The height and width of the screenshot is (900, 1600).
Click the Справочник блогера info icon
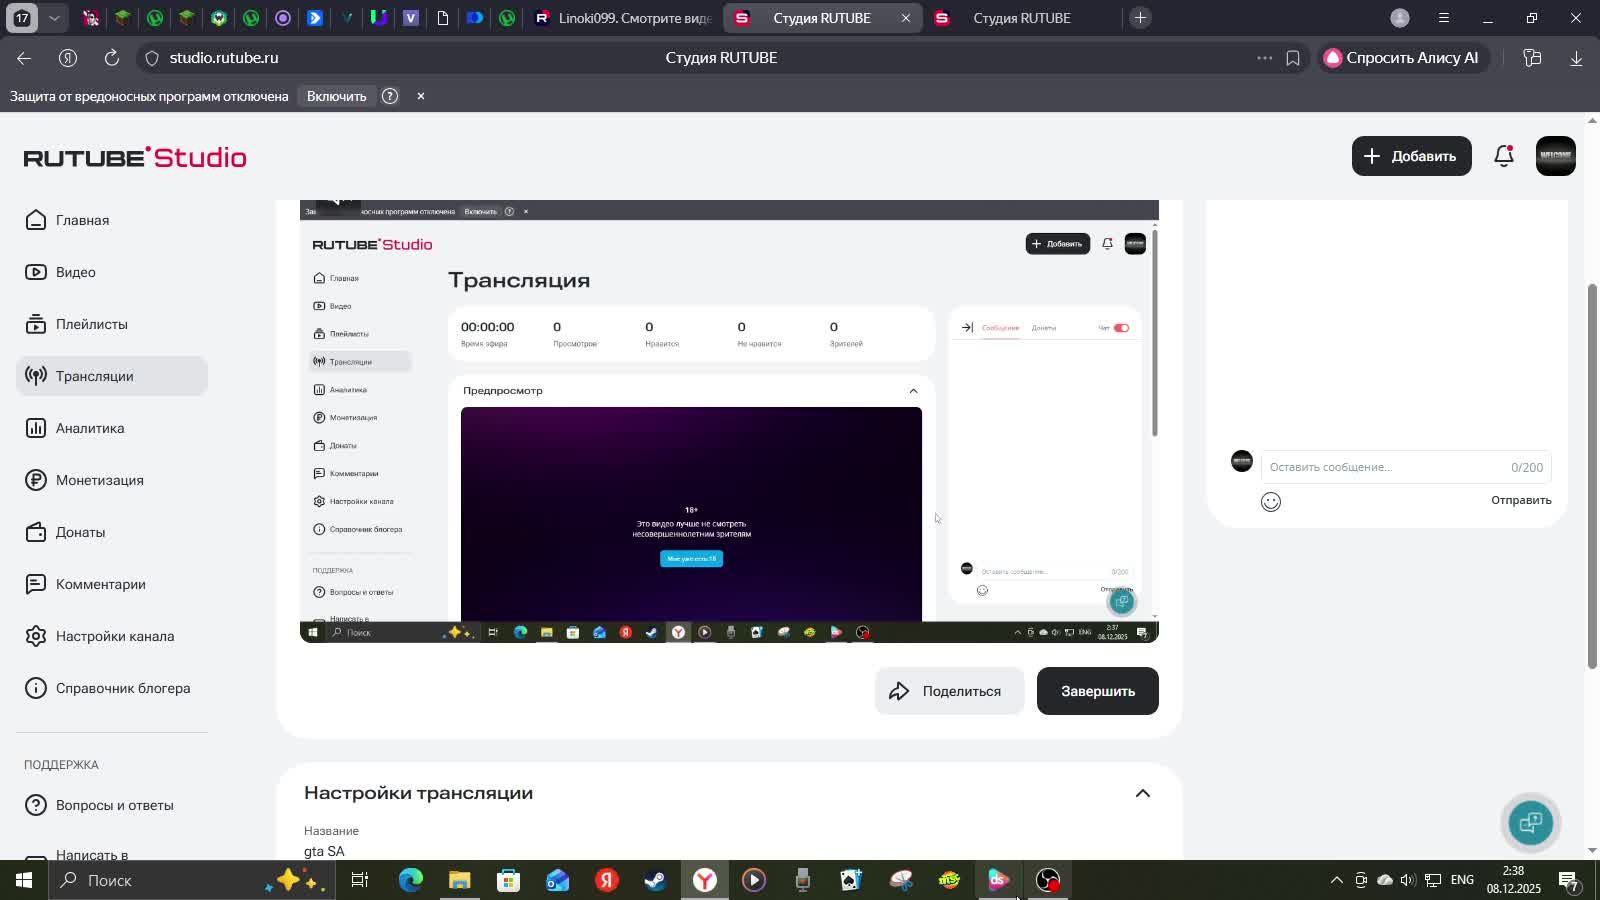pyautogui.click(x=36, y=688)
